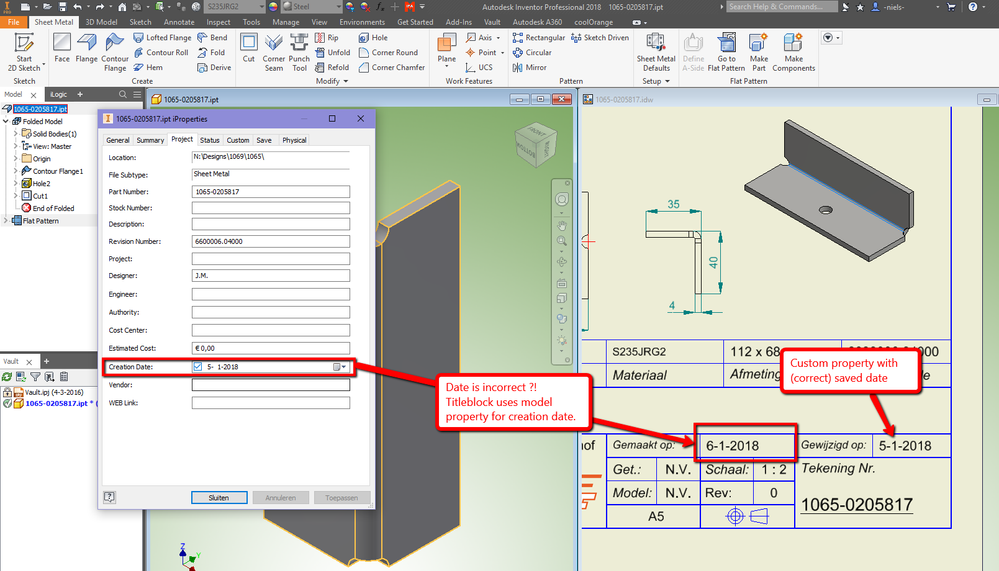Expand the Folded Model node
The height and width of the screenshot is (571, 999).
point(6,121)
